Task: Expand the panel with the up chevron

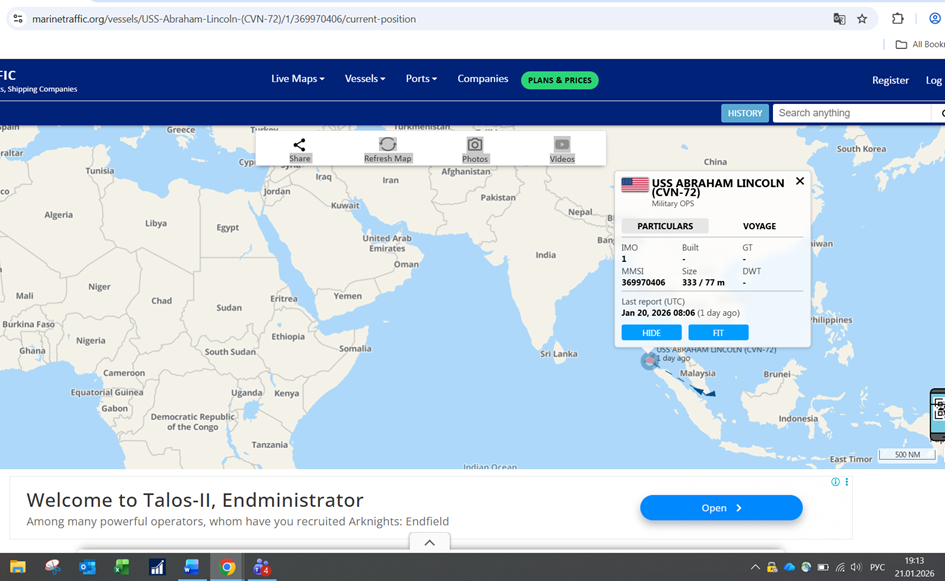Action: click(430, 542)
